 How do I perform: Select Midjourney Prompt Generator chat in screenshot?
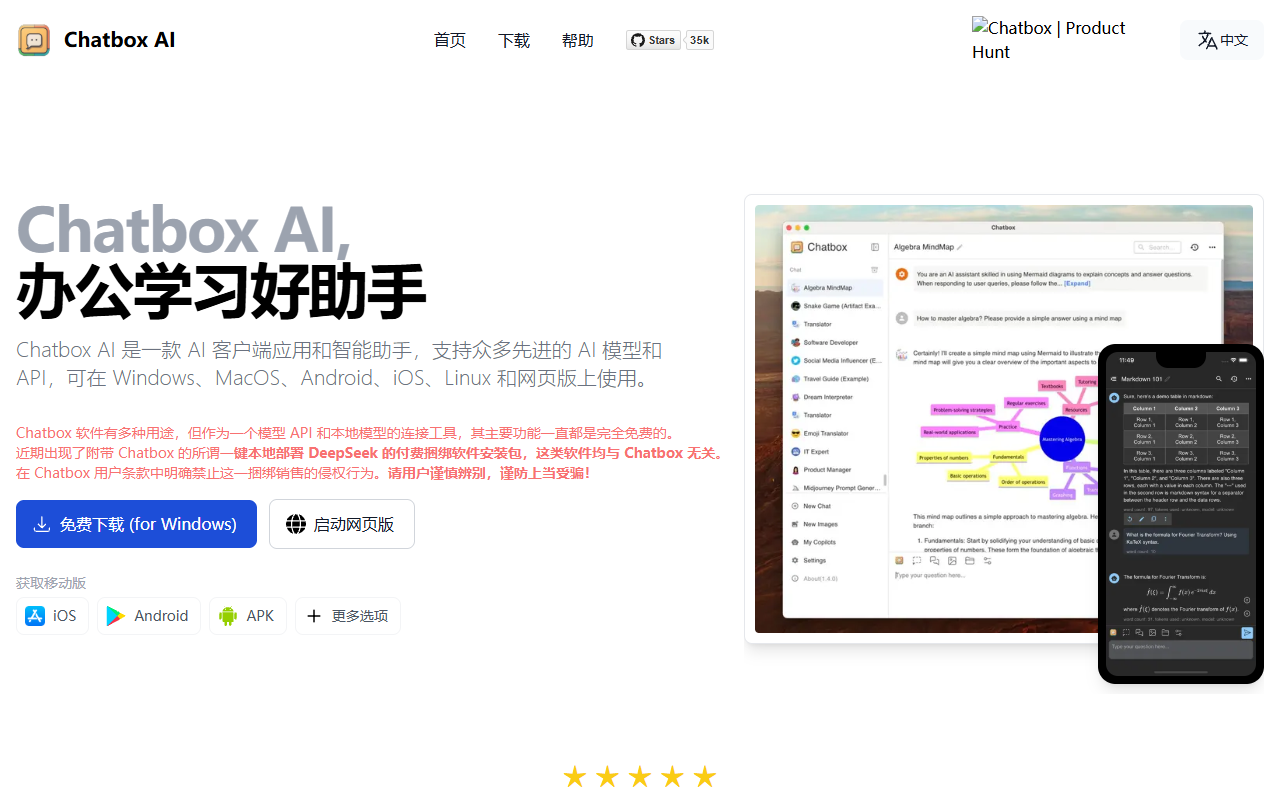click(836, 488)
